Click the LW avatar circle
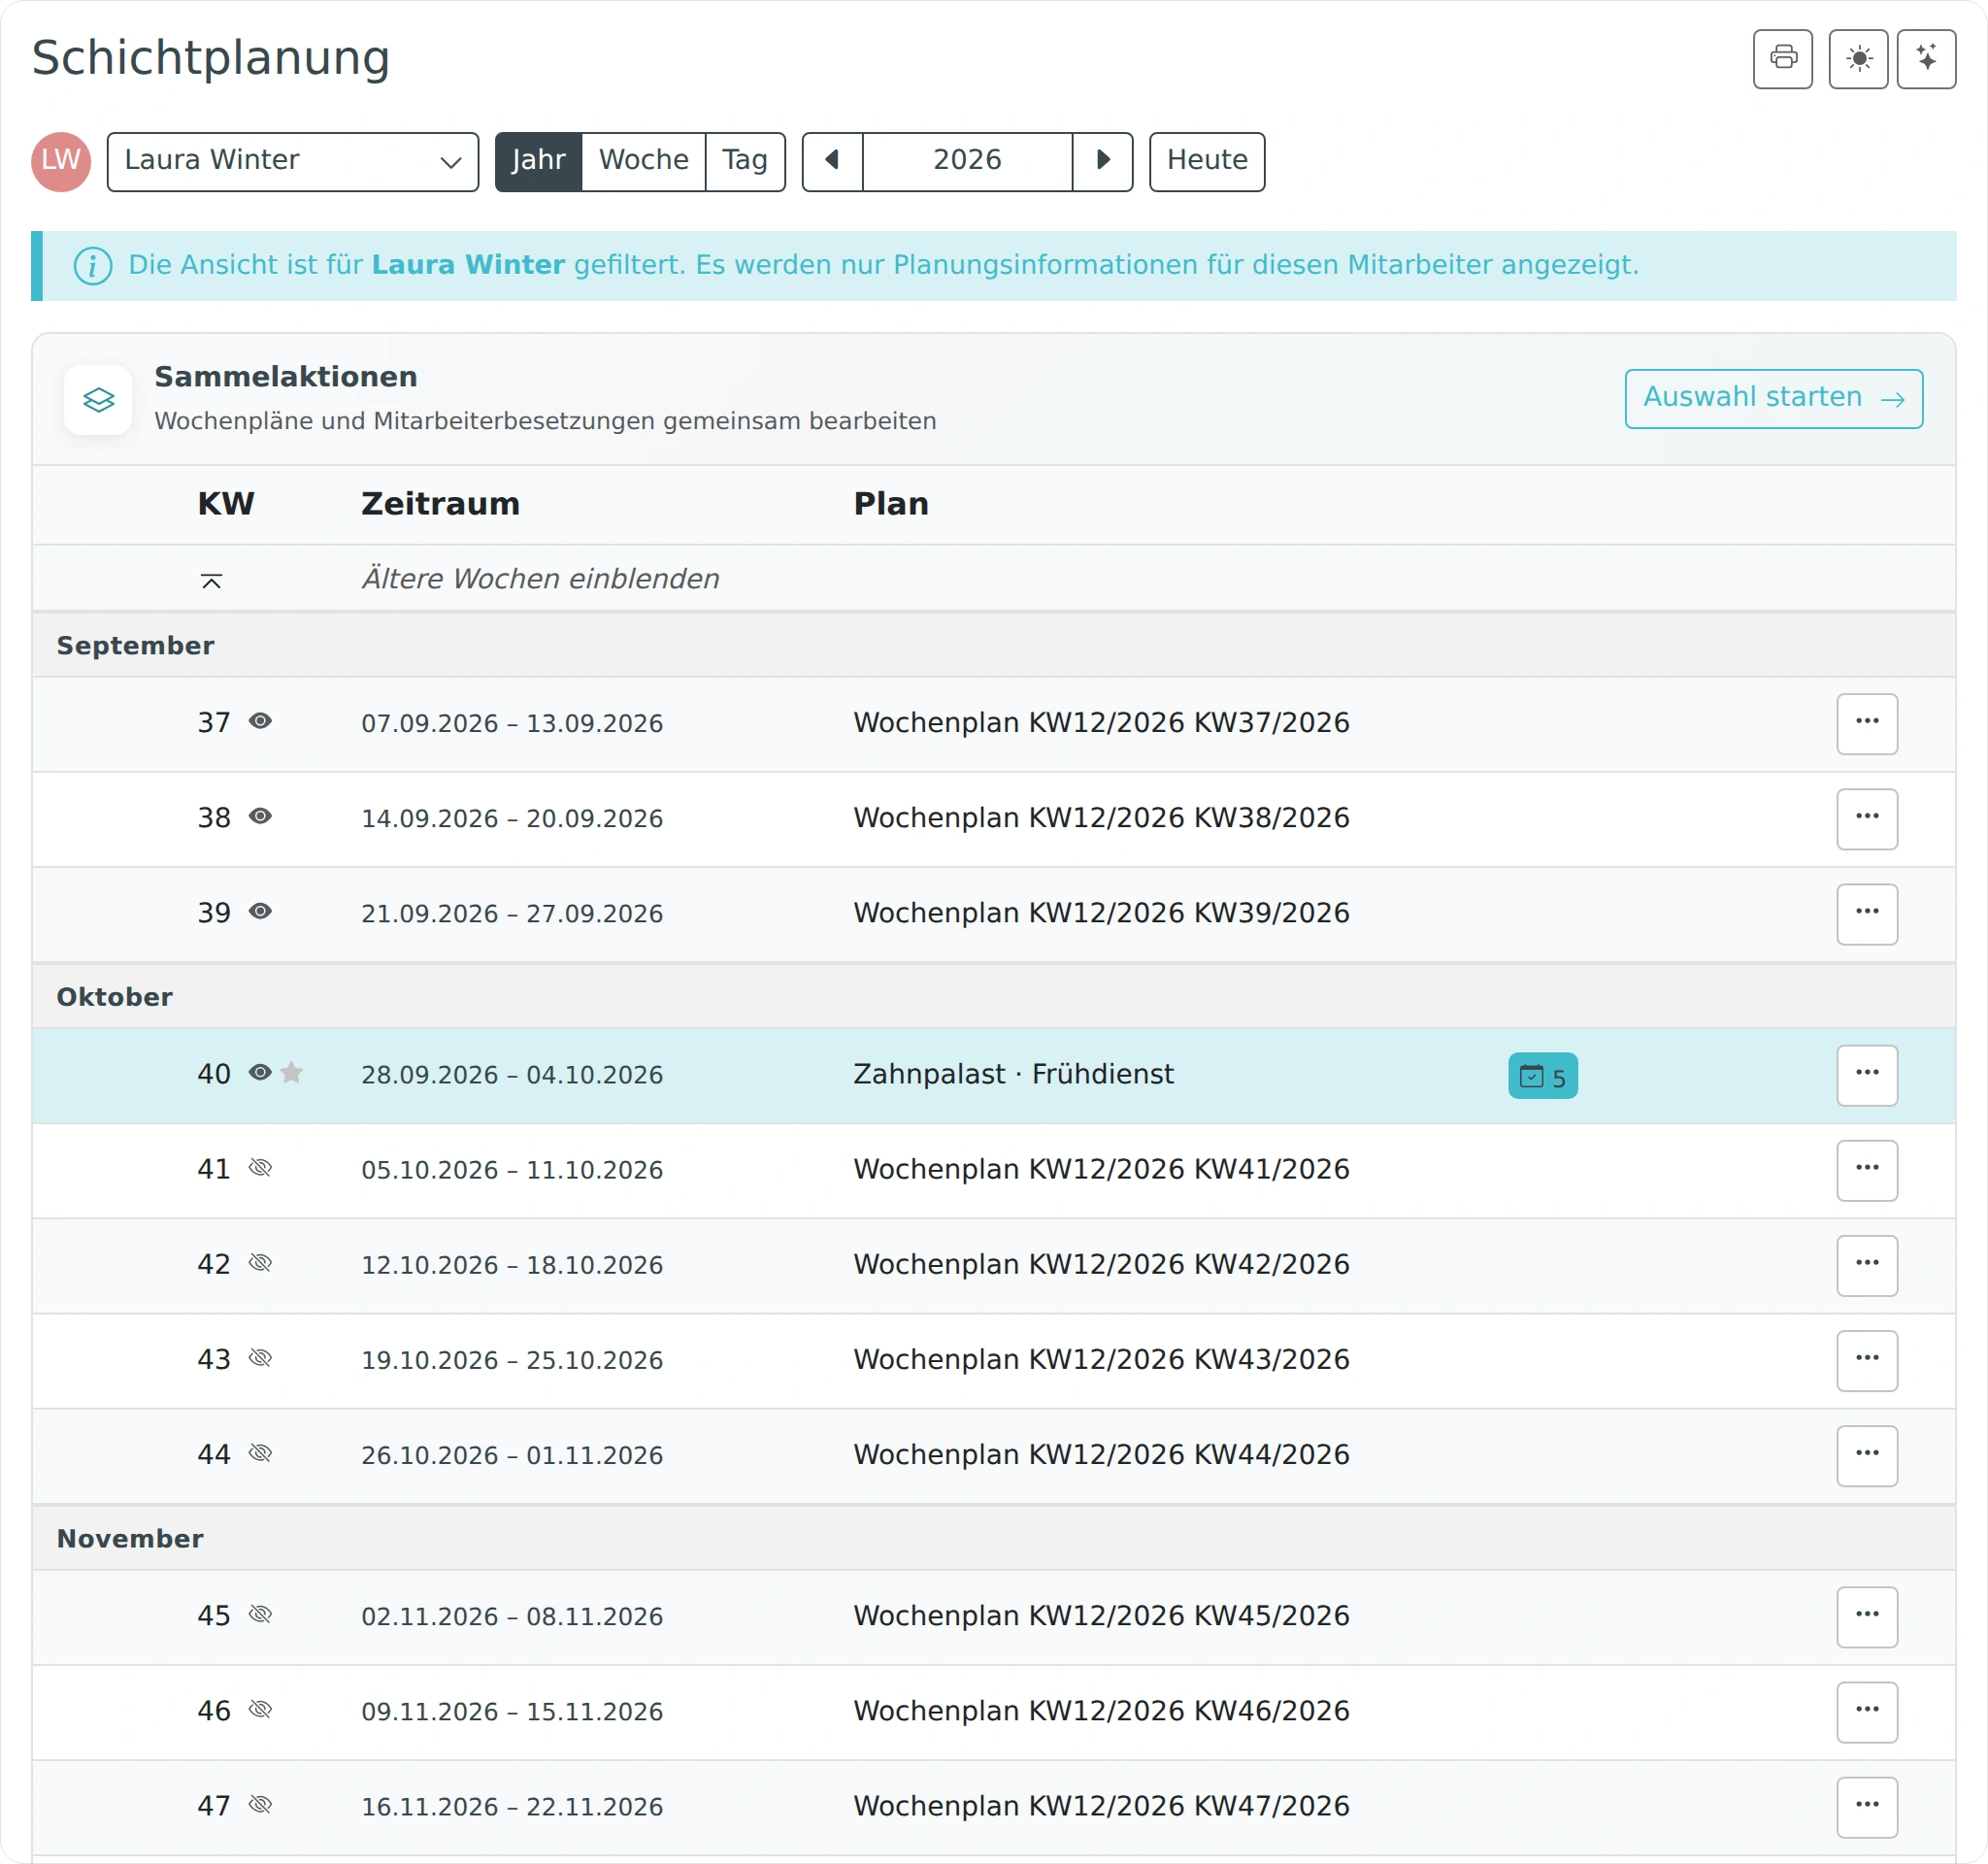Viewport: 1988px width, 1864px height. tap(61, 161)
